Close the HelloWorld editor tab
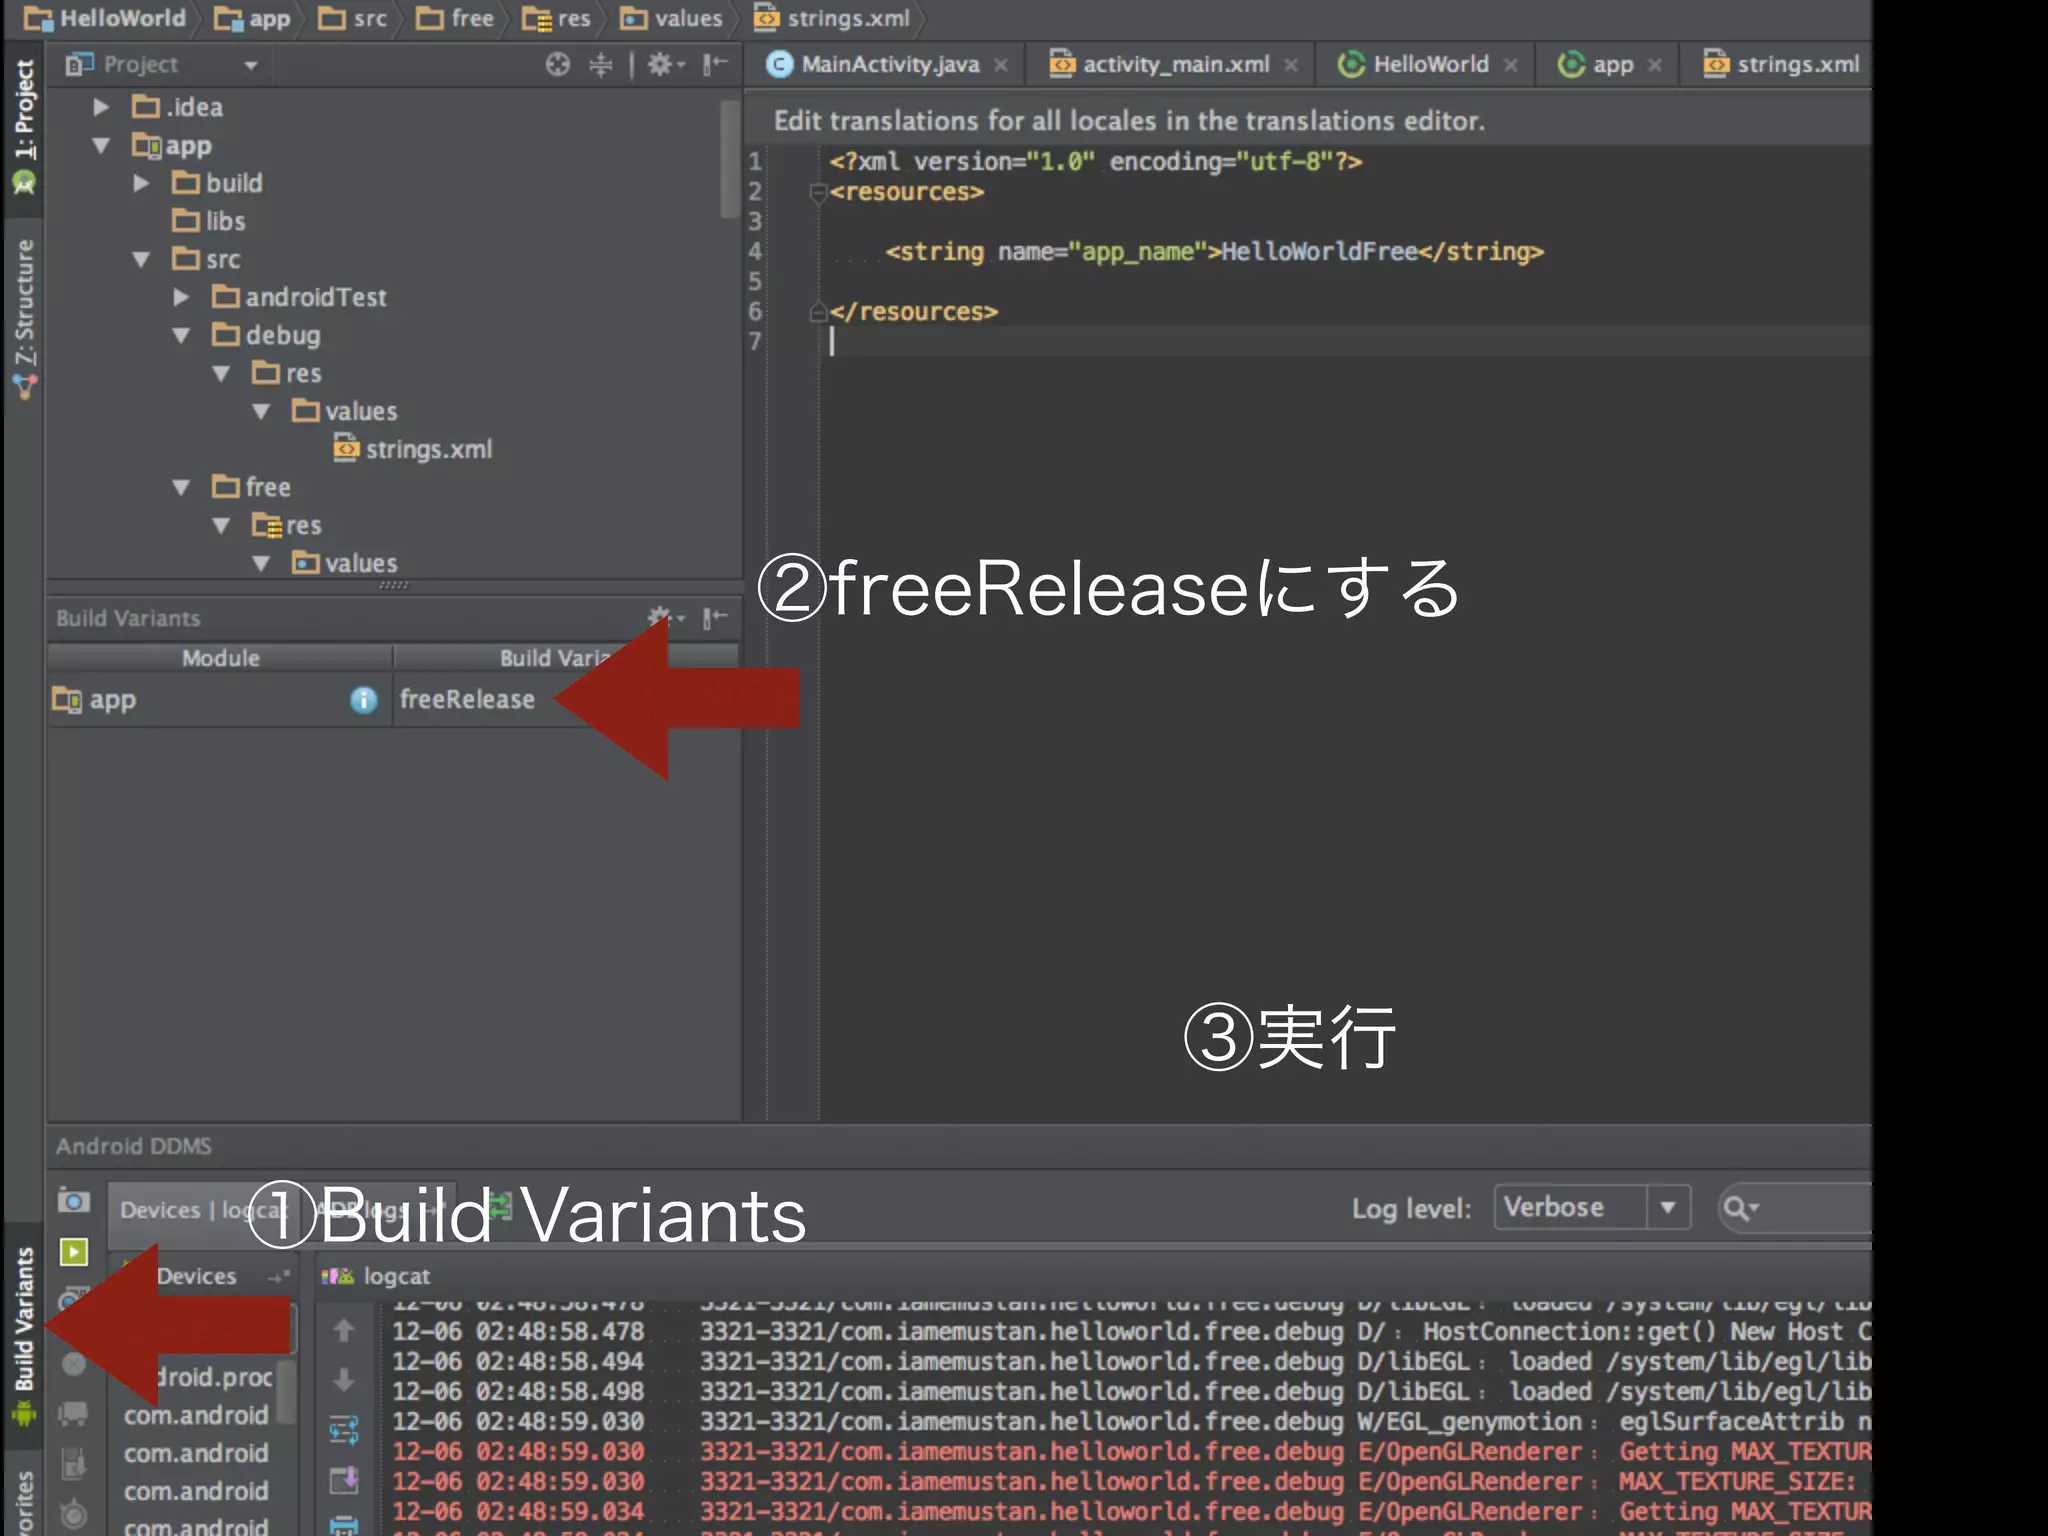 point(1511,65)
